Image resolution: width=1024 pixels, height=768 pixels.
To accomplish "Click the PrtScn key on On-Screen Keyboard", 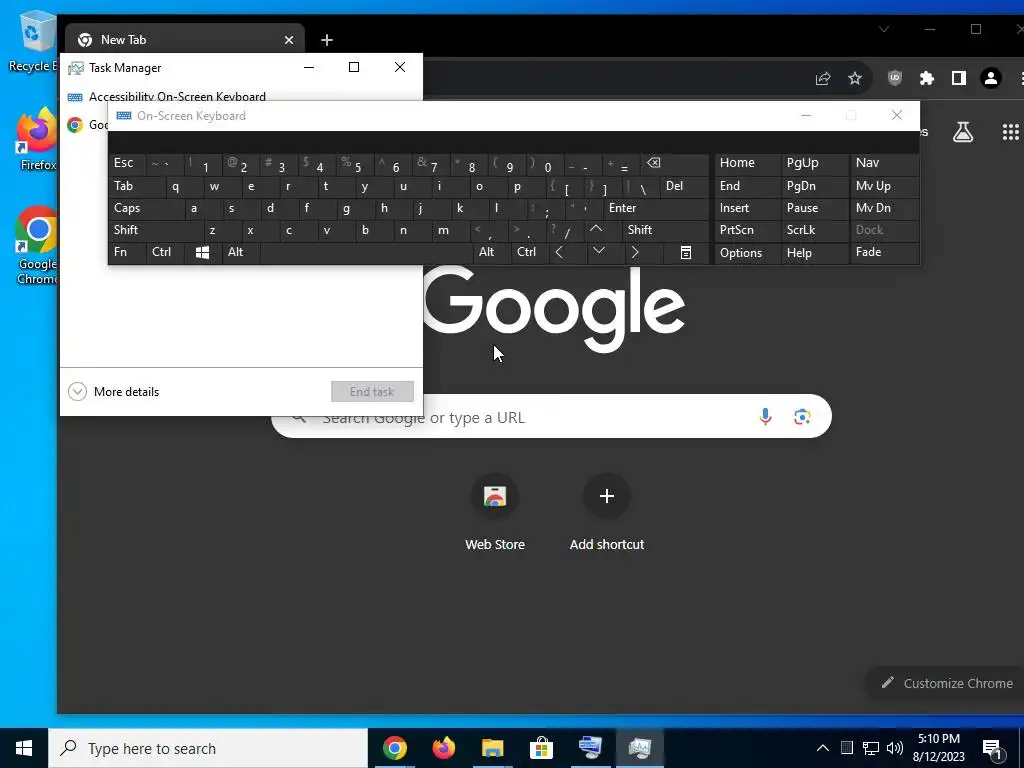I will click(748, 230).
